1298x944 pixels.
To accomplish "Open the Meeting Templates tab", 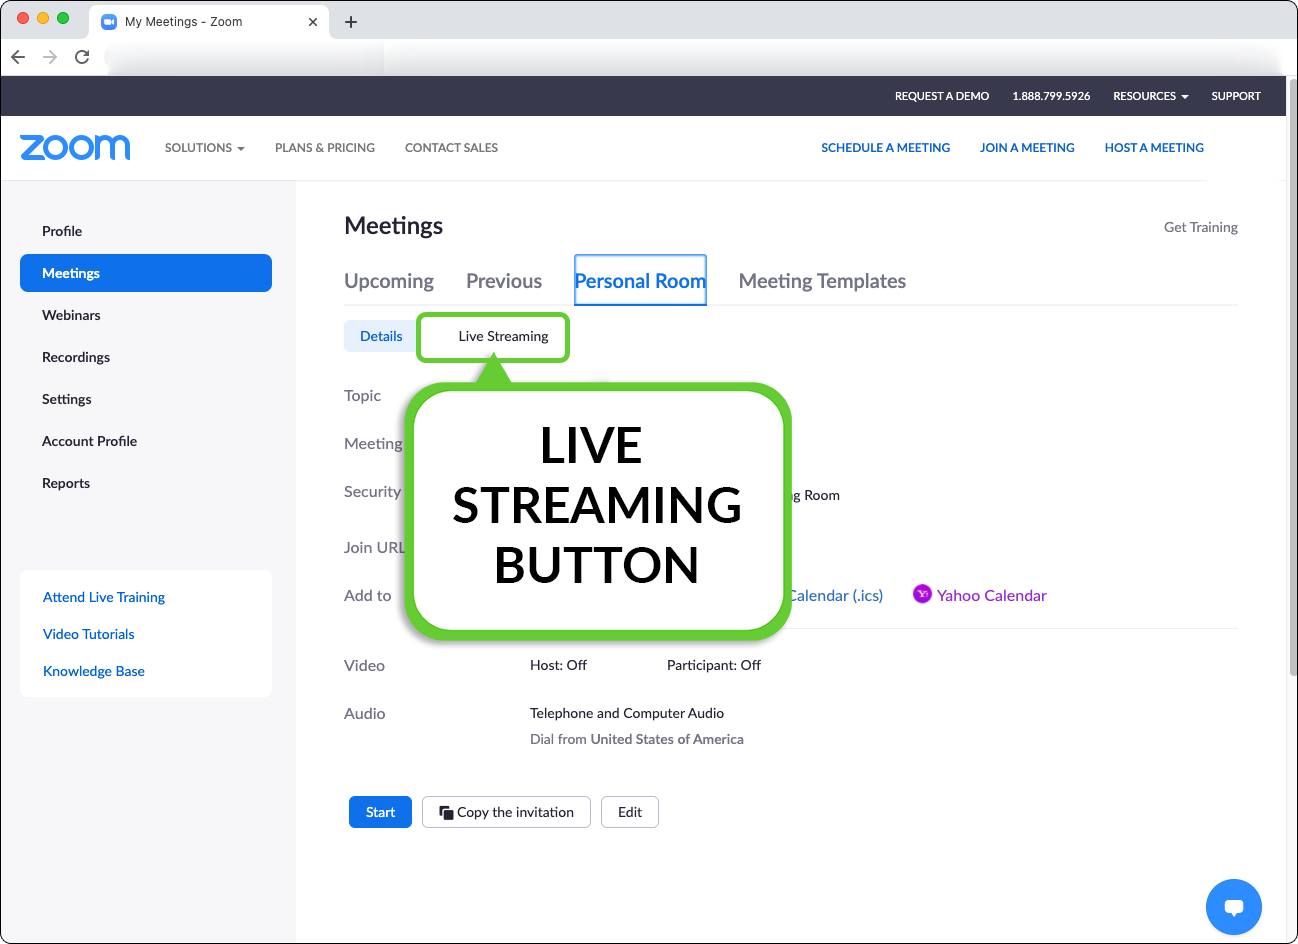I will pyautogui.click(x=822, y=281).
